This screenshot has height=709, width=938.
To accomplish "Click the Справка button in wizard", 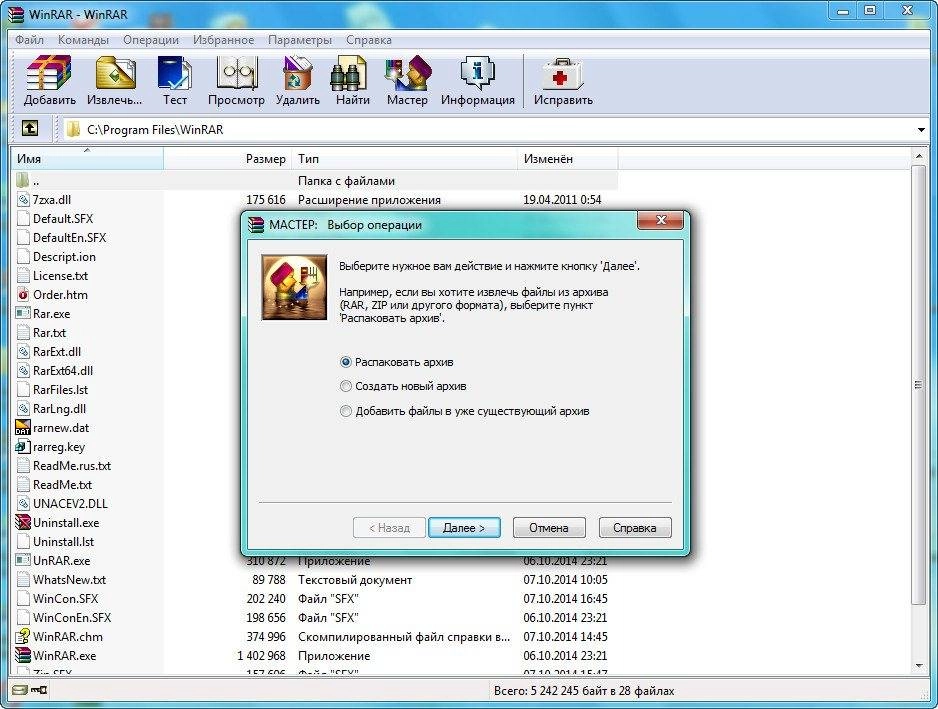I will (635, 528).
